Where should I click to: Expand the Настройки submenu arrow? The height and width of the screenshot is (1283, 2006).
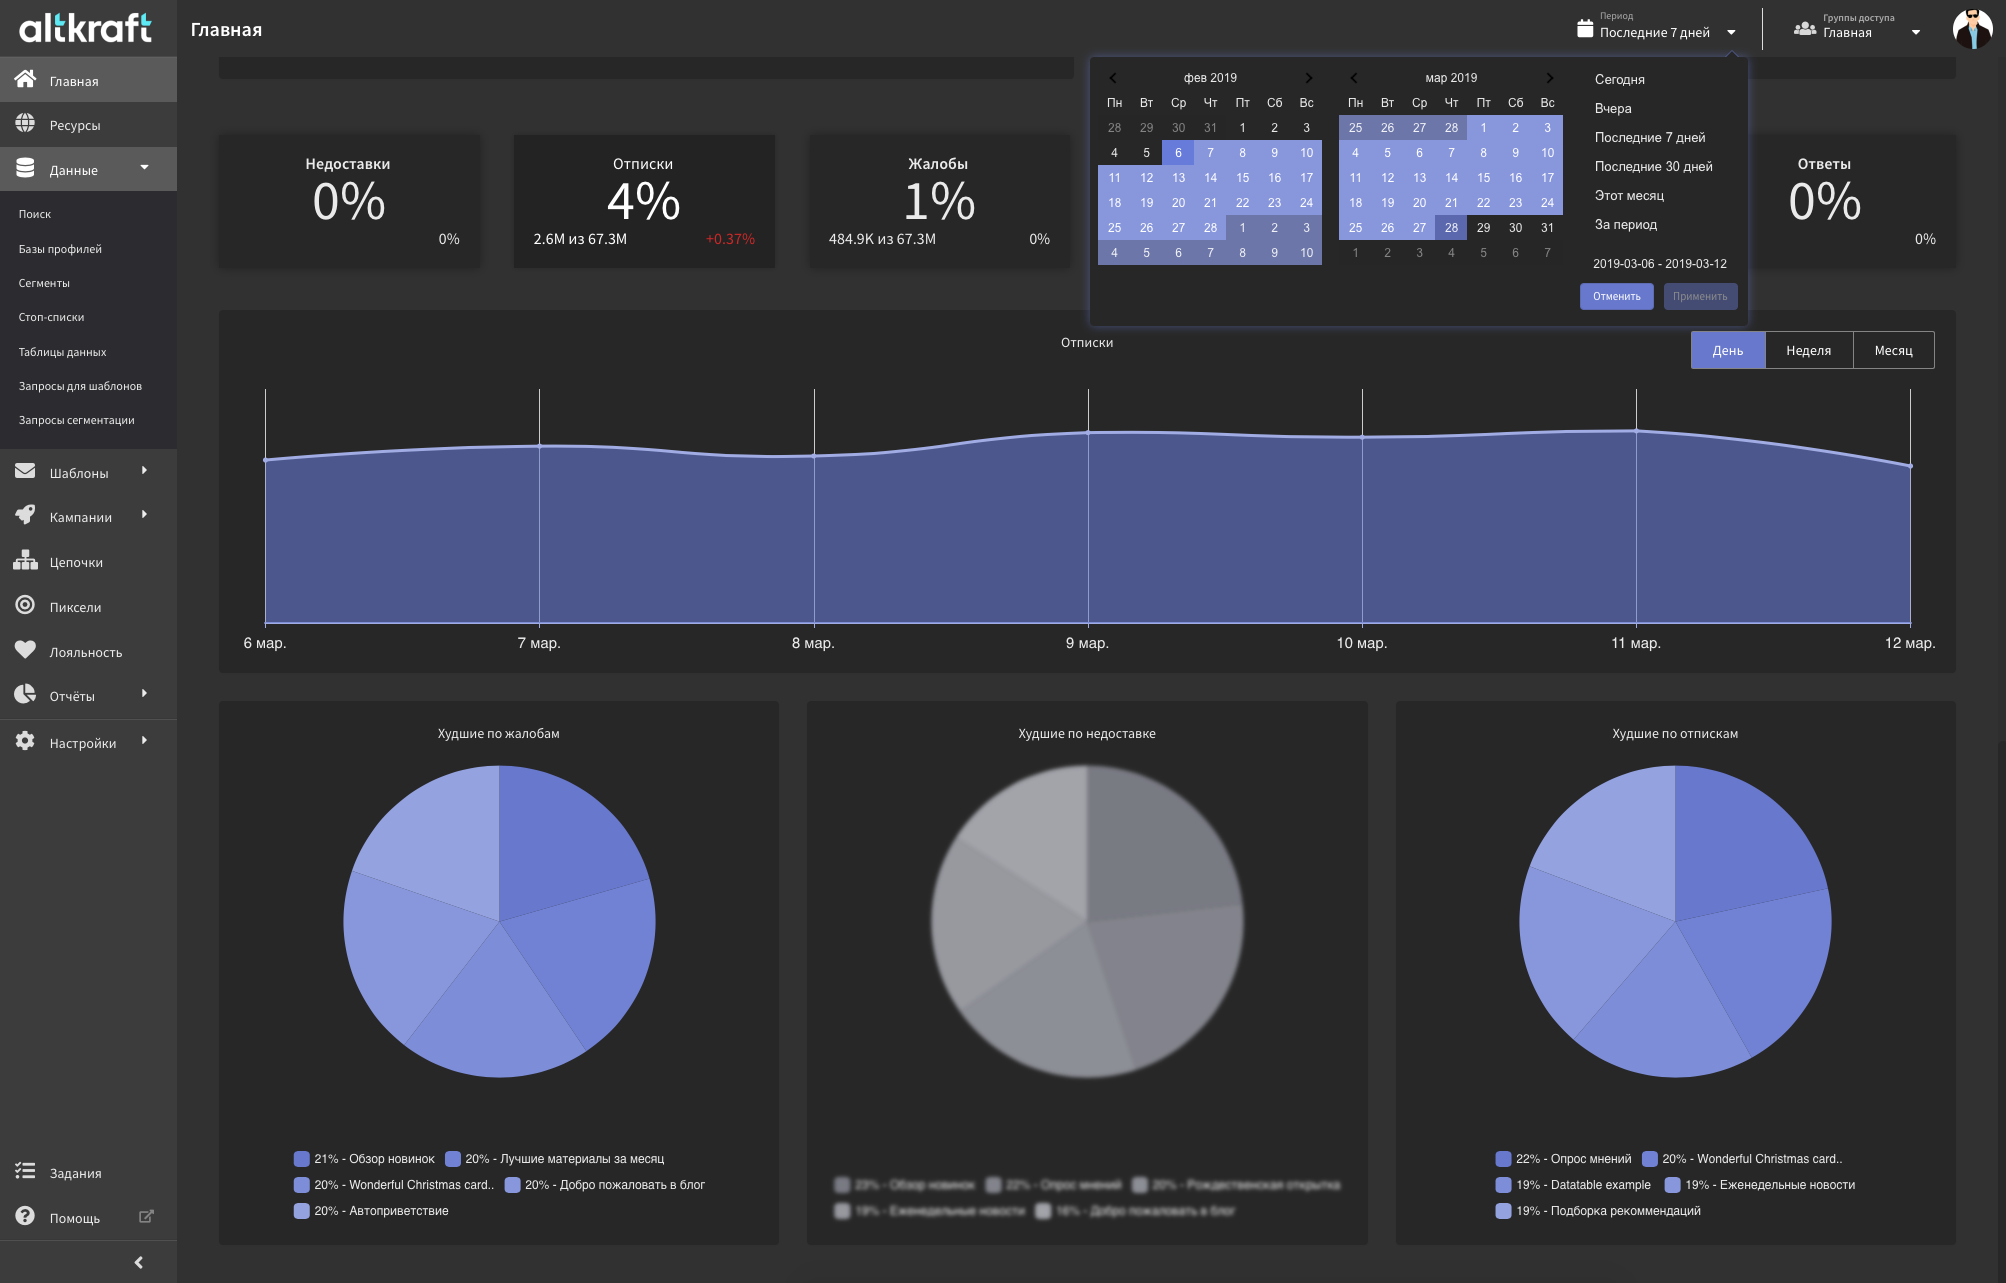click(145, 740)
